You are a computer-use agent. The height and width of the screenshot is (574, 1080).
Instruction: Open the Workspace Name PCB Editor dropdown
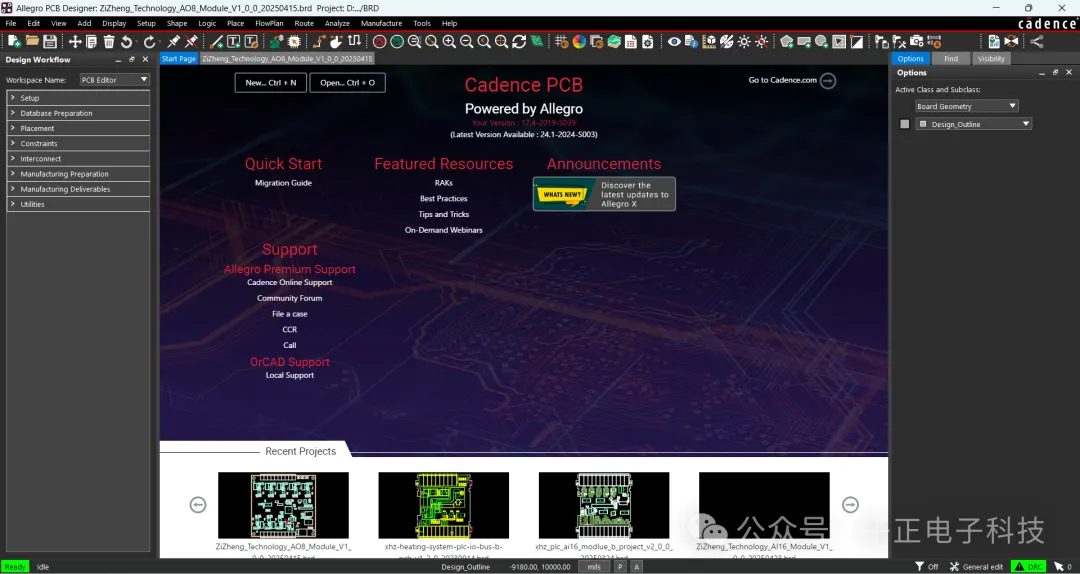[114, 80]
